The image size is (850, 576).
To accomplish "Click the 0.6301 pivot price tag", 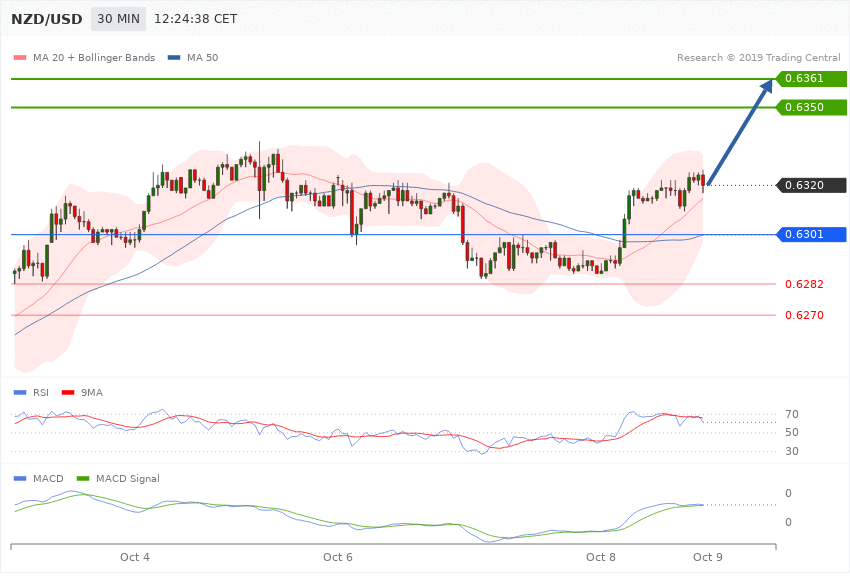I will [812, 234].
